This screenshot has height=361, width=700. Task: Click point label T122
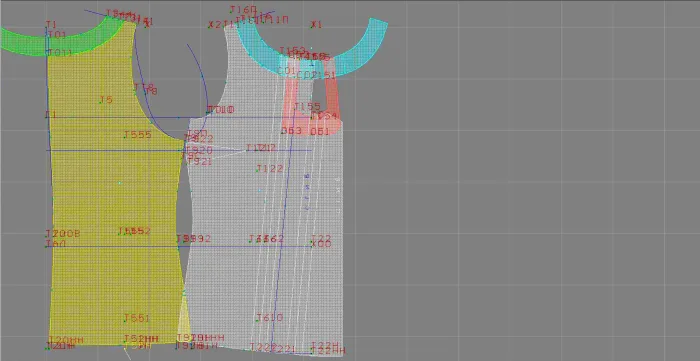(270, 169)
